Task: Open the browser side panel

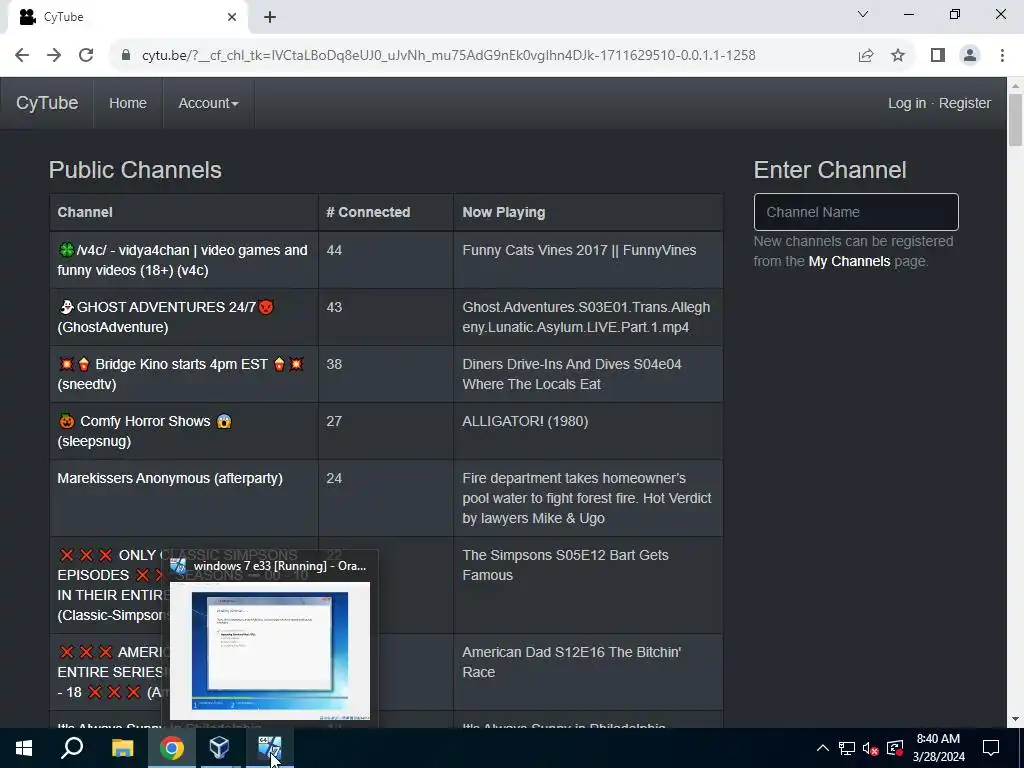Action: (x=938, y=56)
